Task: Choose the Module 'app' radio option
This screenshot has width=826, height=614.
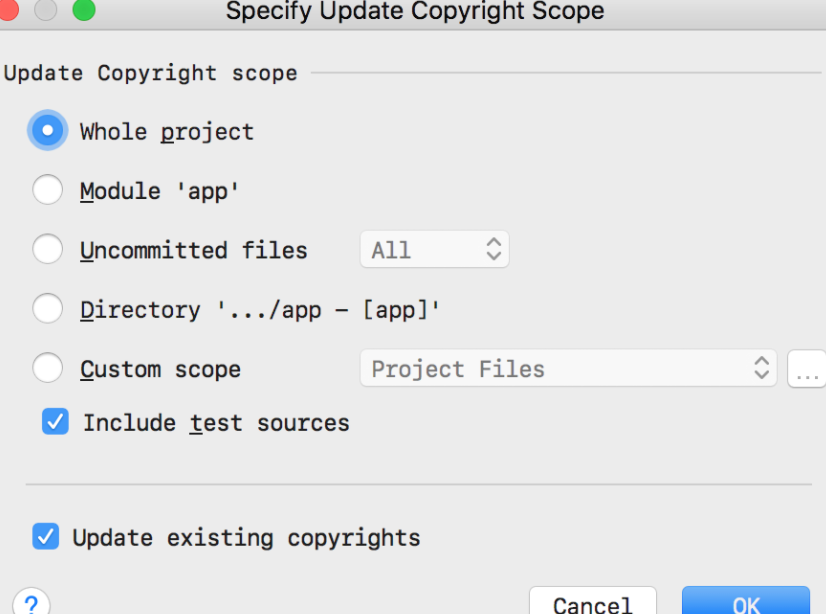Action: coord(47,190)
